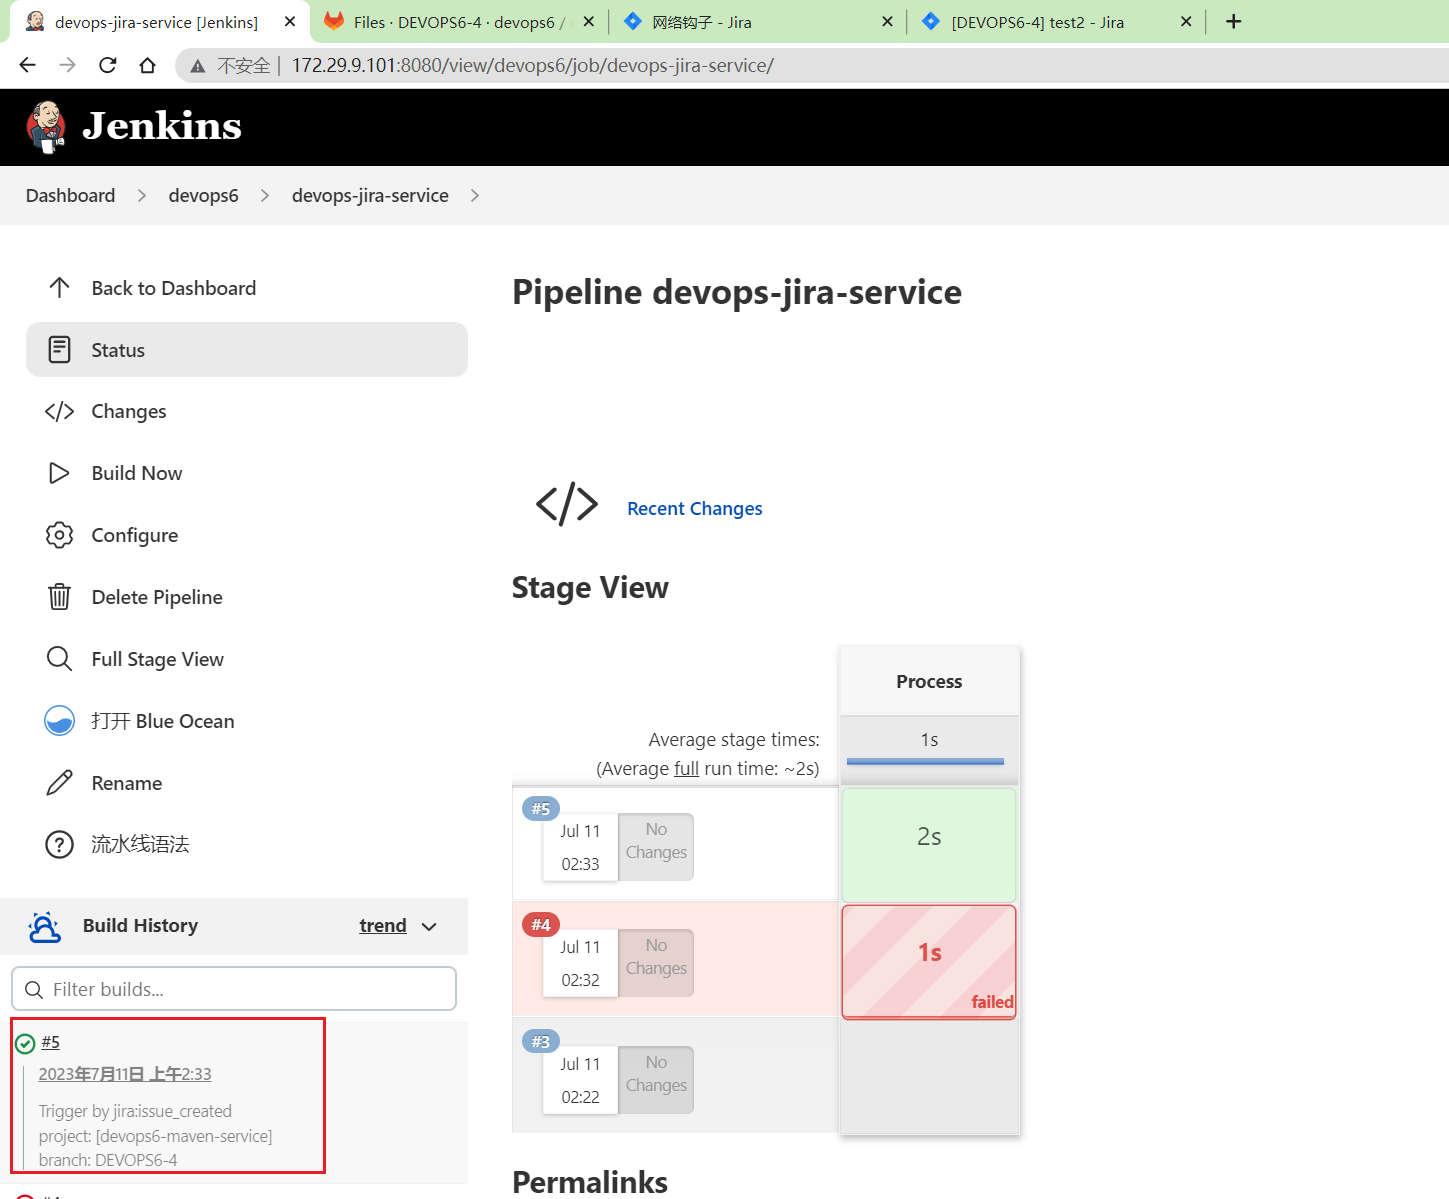The height and width of the screenshot is (1199, 1449).
Task: Switch to the DEVOPS6-4 test2 Jira tab
Action: tap(1055, 22)
